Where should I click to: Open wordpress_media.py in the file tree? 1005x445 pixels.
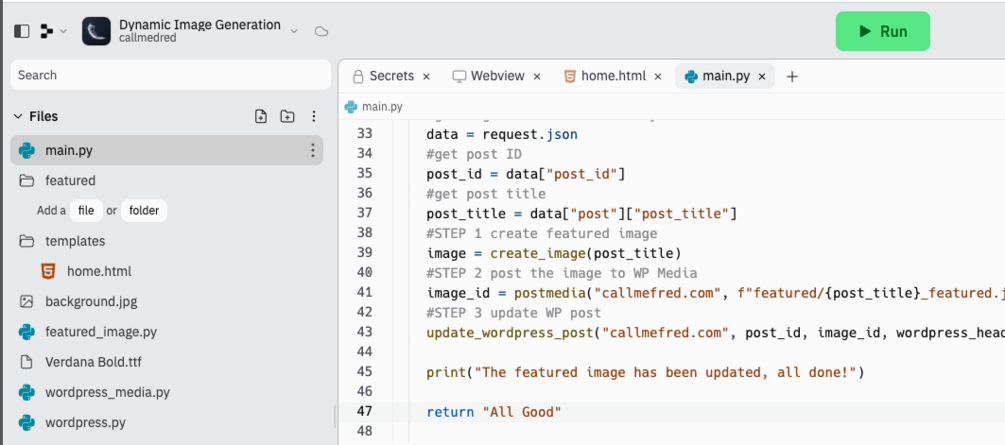click(107, 393)
